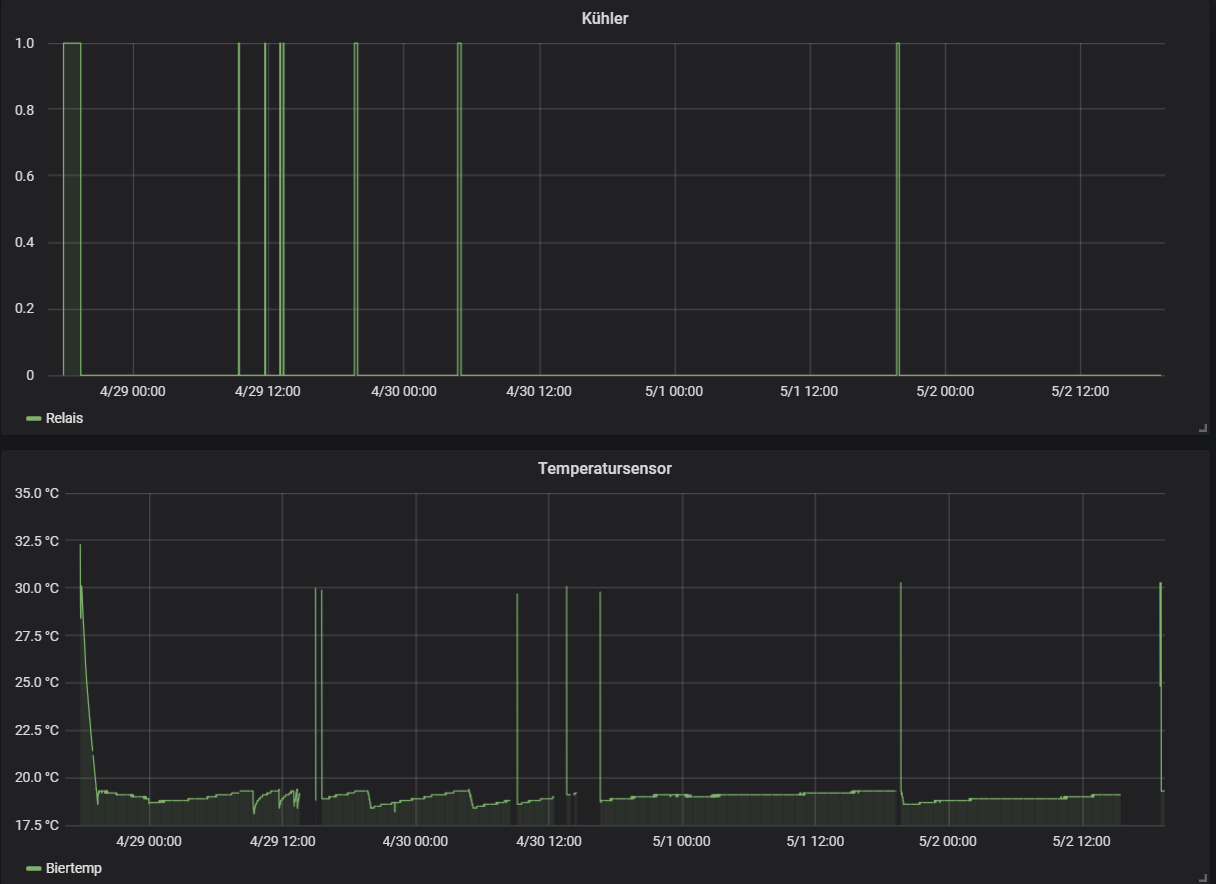The image size is (1216, 884).
Task: Toggle the Biertemp series in legend
Action: (x=73, y=868)
